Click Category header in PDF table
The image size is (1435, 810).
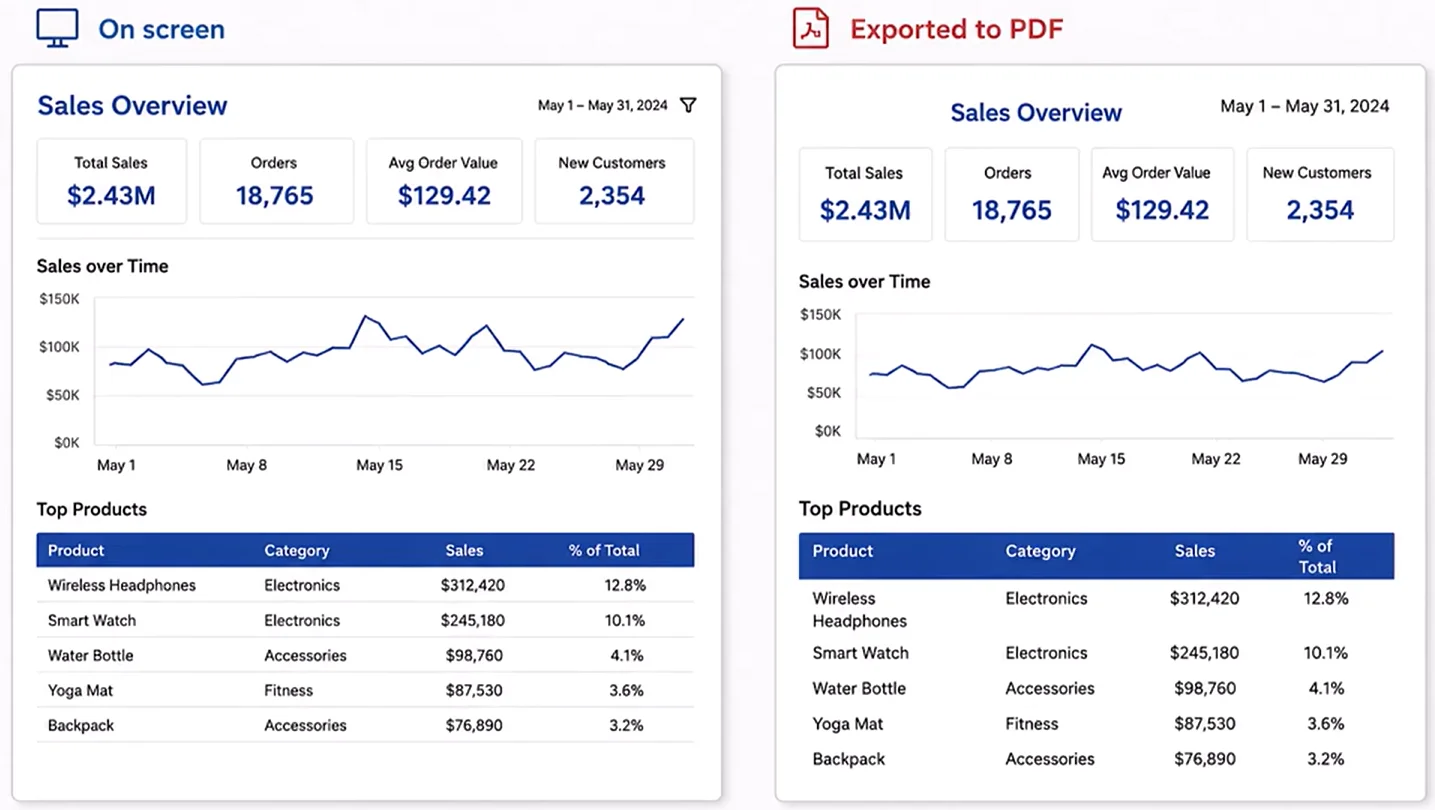tap(1041, 551)
